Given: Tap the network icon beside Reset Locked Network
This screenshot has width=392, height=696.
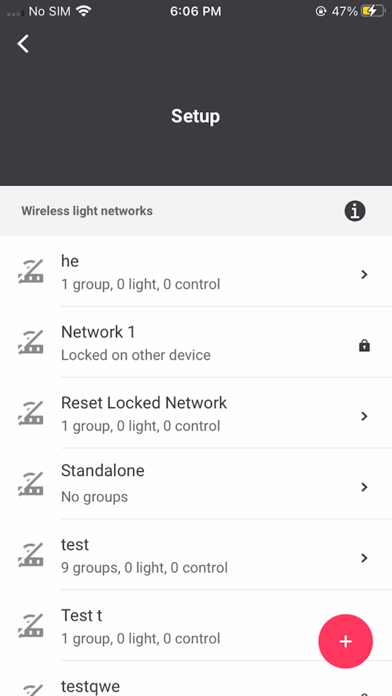Looking at the screenshot, I should (x=31, y=413).
